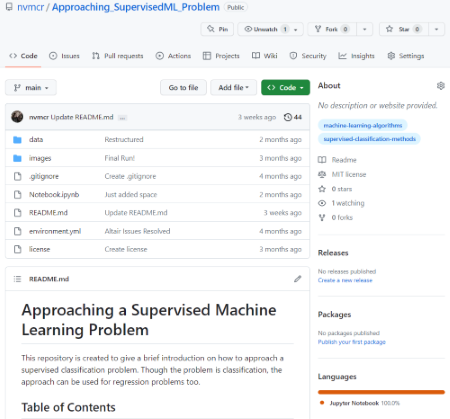Click the README pencil edit icon

(298, 279)
